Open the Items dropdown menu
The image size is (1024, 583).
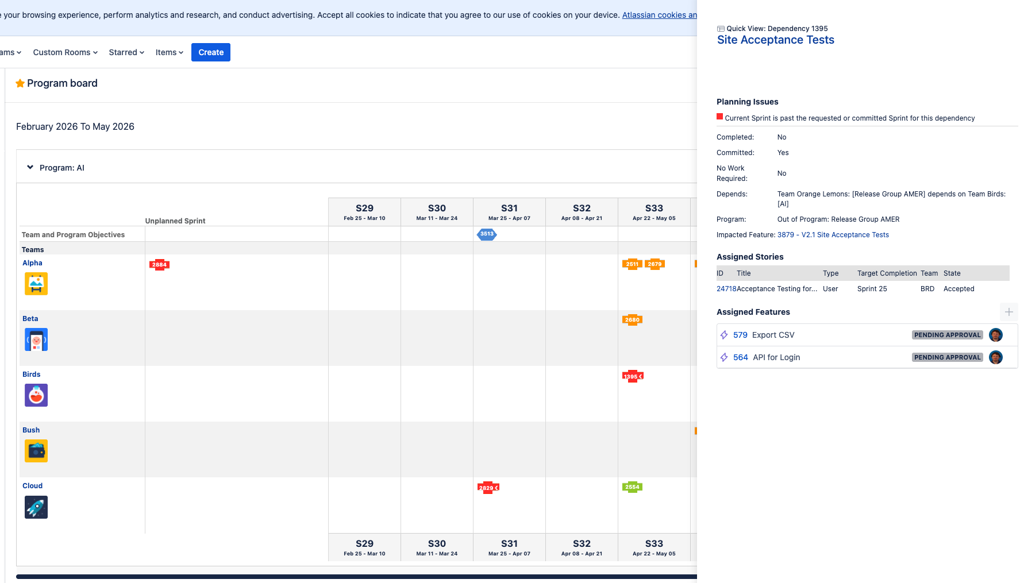[169, 52]
